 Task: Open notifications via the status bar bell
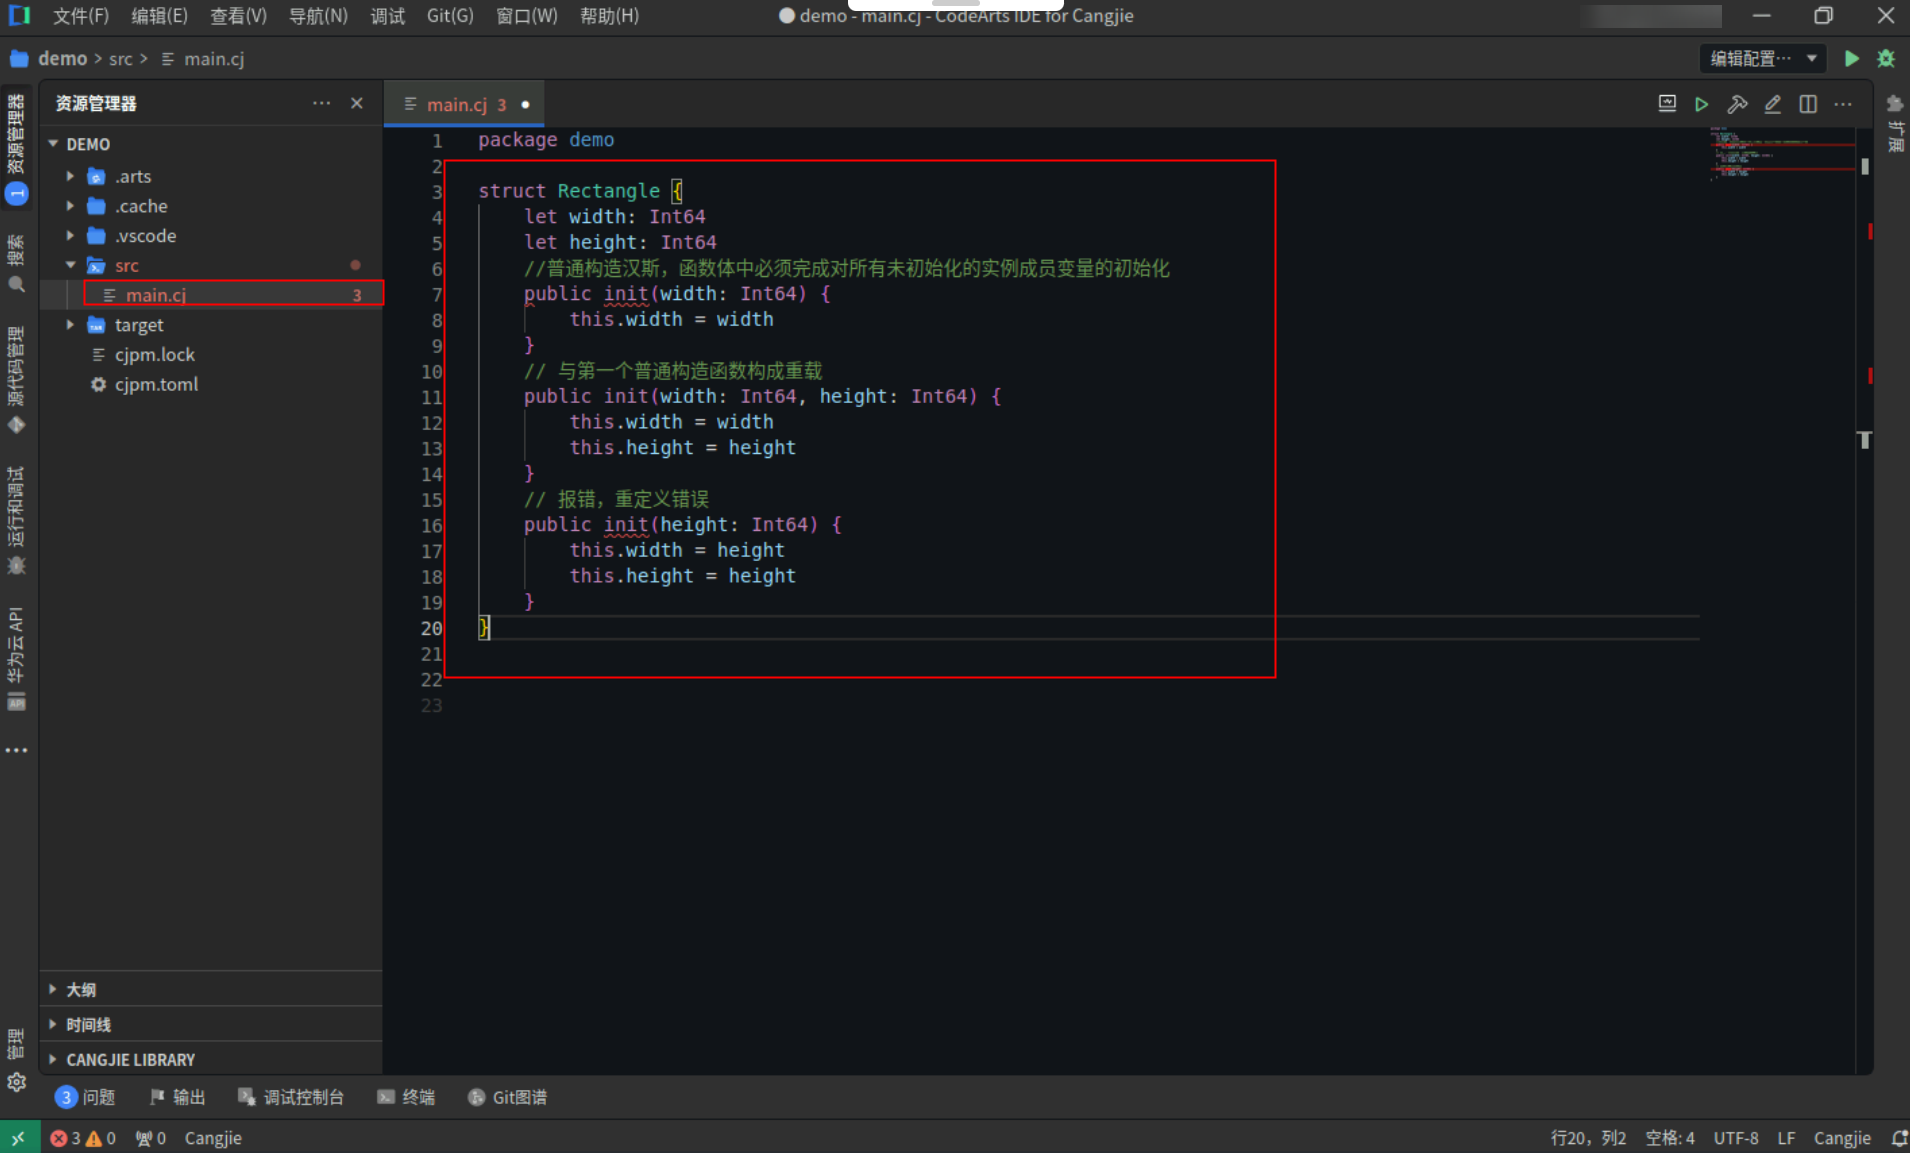1899,1137
